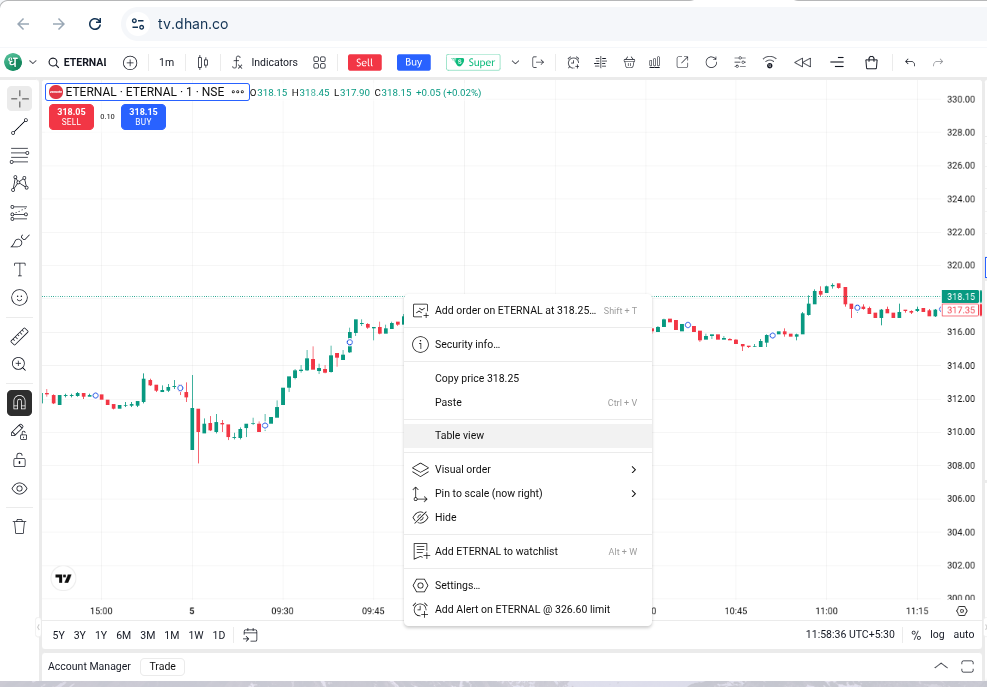Open the forecasting and measurement tools

tap(20, 213)
